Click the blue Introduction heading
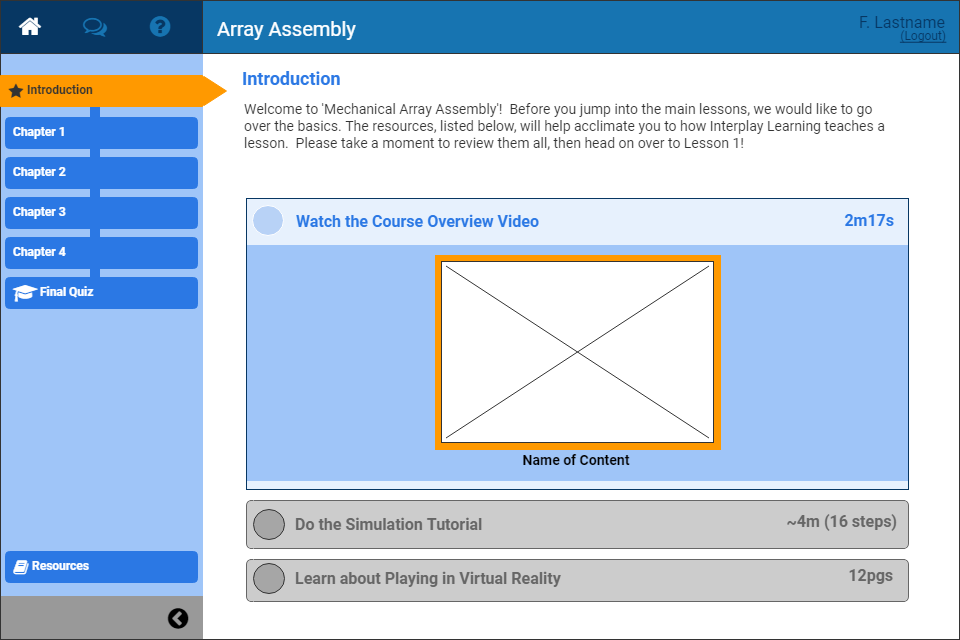Screen dimensions: 960x640 [x=291, y=79]
